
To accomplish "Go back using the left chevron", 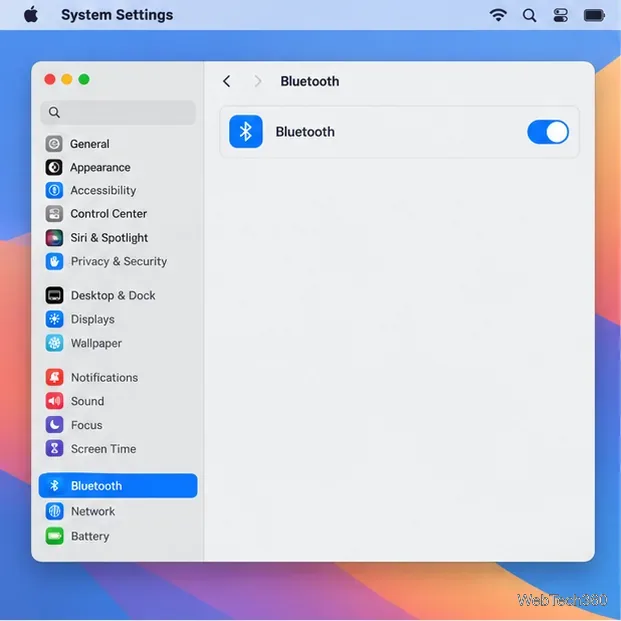I will point(227,81).
